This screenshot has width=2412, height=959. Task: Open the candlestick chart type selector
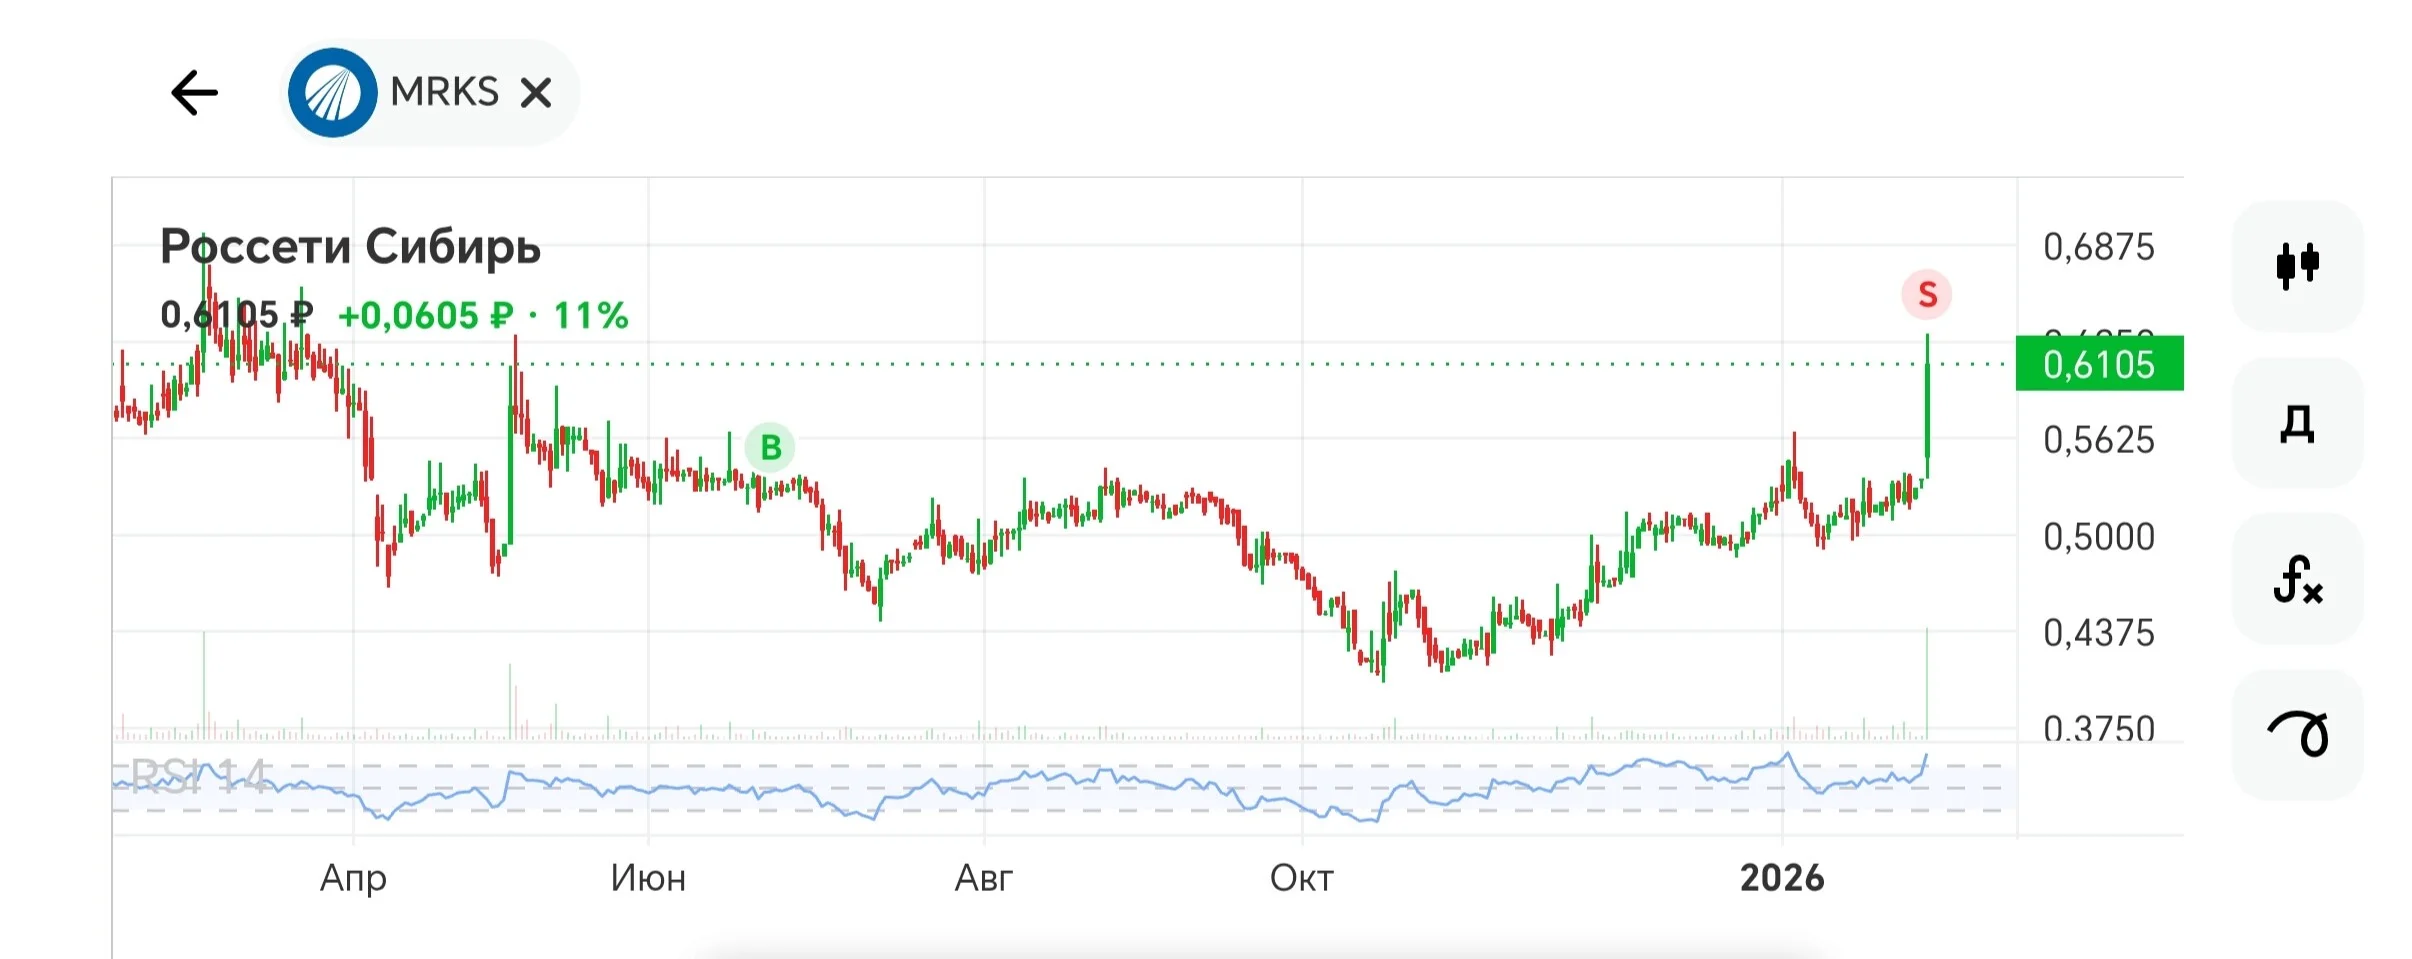click(x=2297, y=266)
